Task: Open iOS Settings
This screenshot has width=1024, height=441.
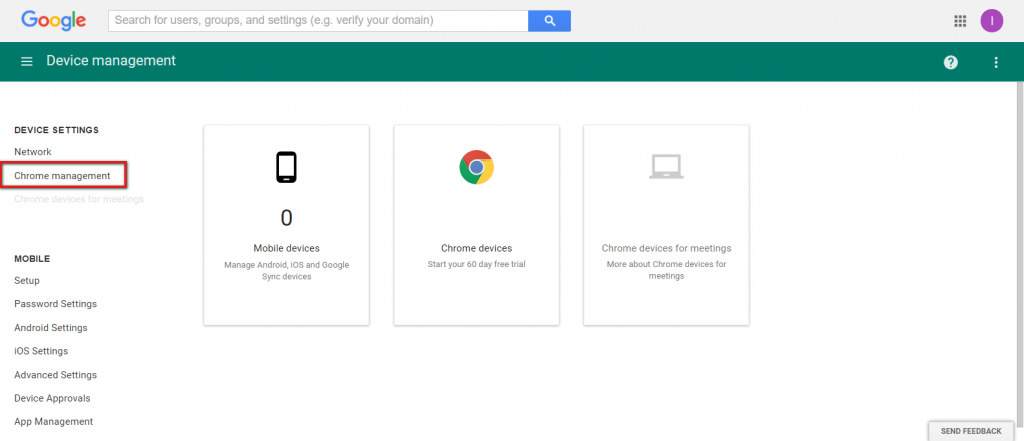Action: 41,351
